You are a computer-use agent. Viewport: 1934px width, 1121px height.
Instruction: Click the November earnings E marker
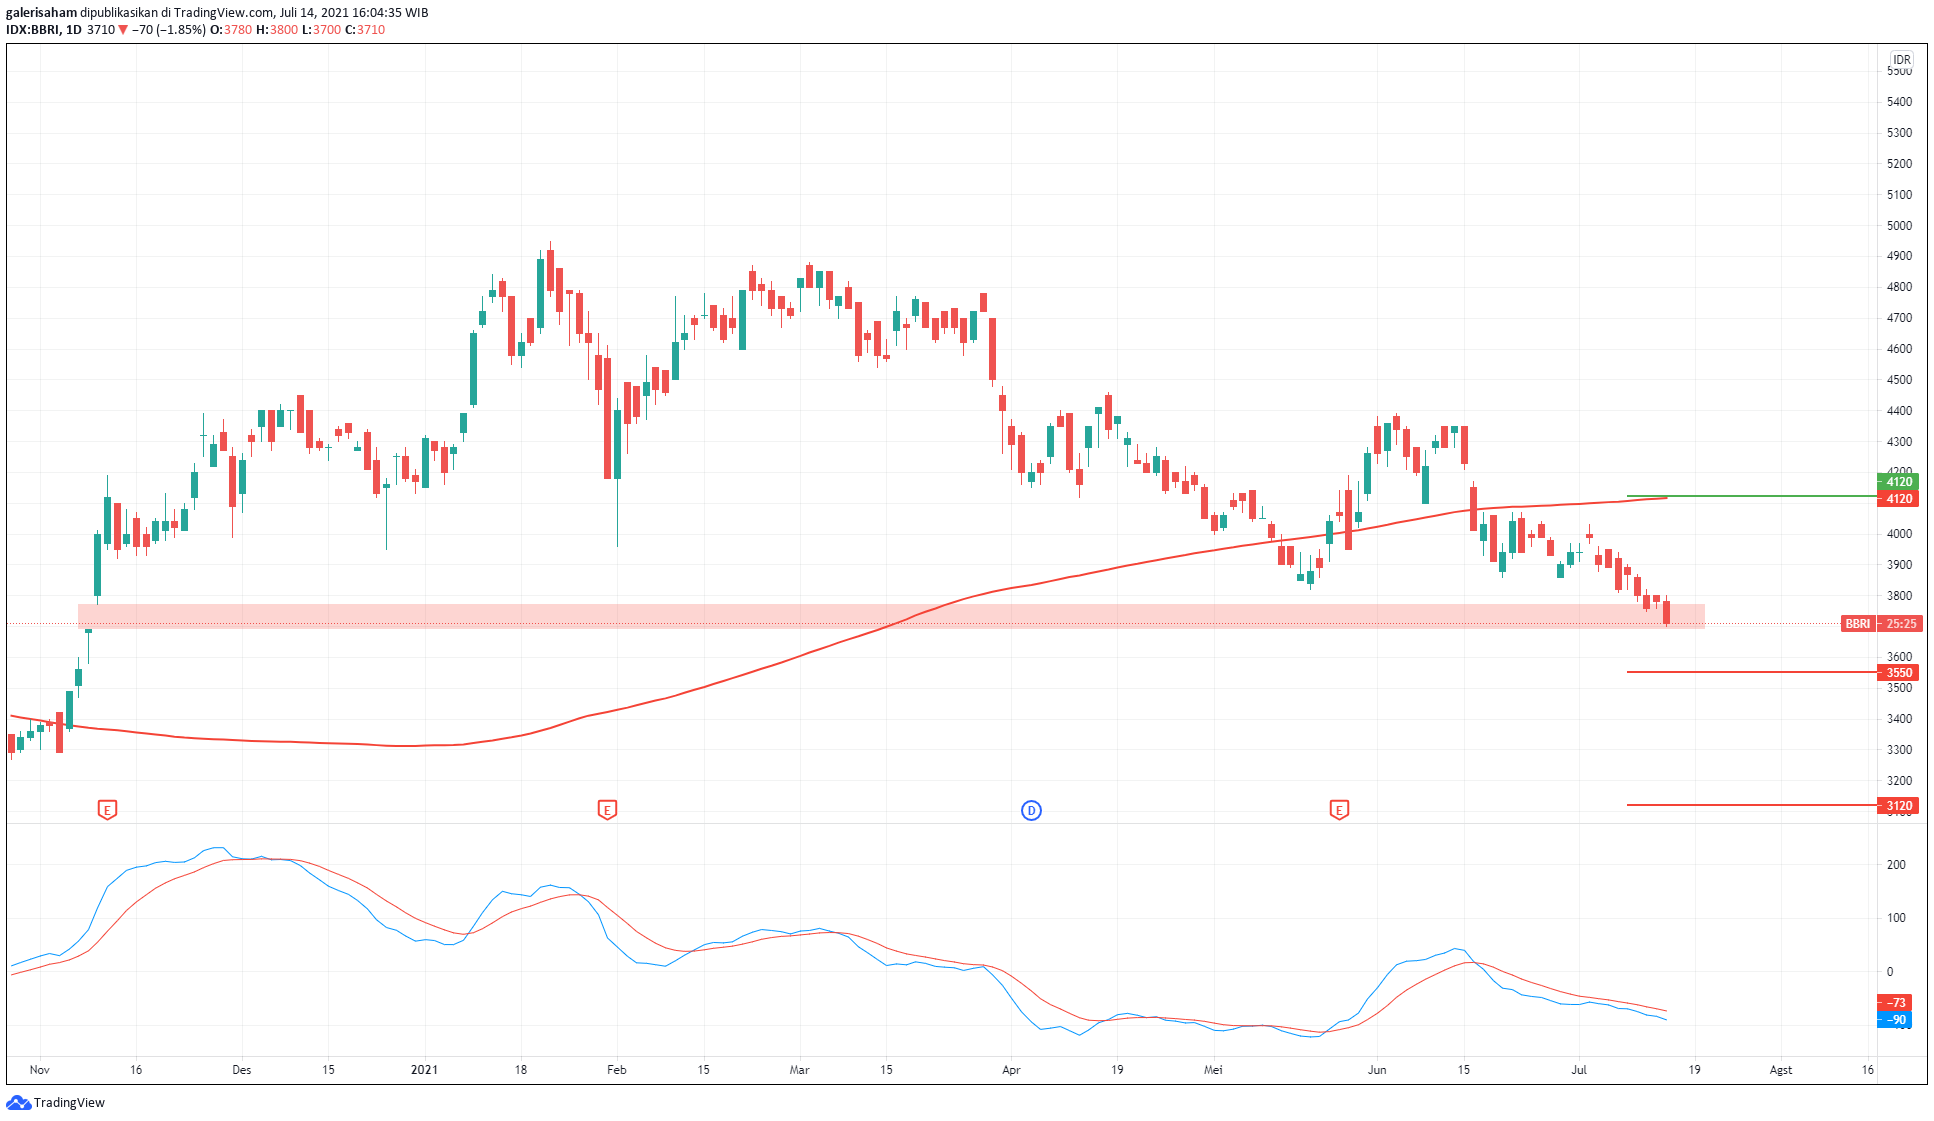107,810
